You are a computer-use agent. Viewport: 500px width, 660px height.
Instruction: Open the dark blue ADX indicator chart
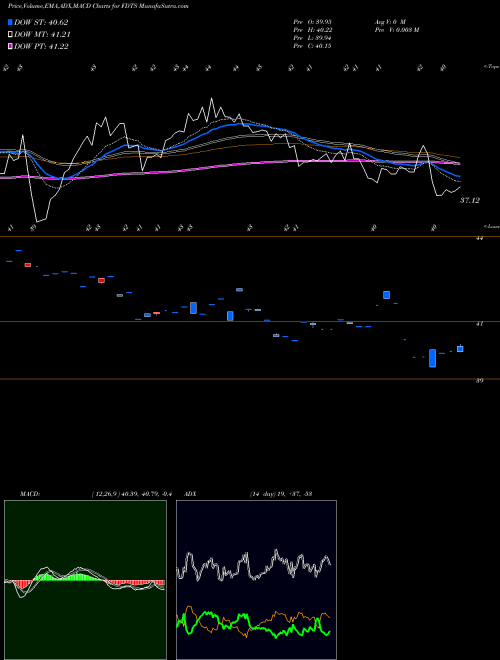tap(256, 580)
